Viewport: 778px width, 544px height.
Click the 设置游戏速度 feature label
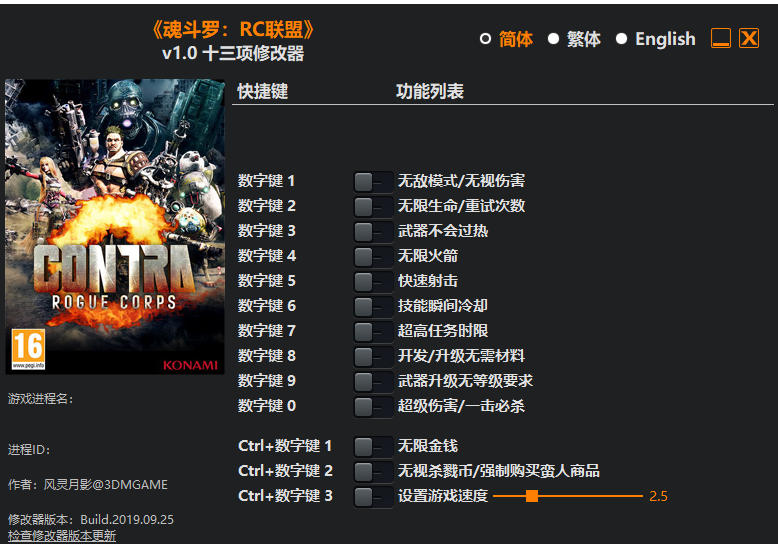click(443, 495)
